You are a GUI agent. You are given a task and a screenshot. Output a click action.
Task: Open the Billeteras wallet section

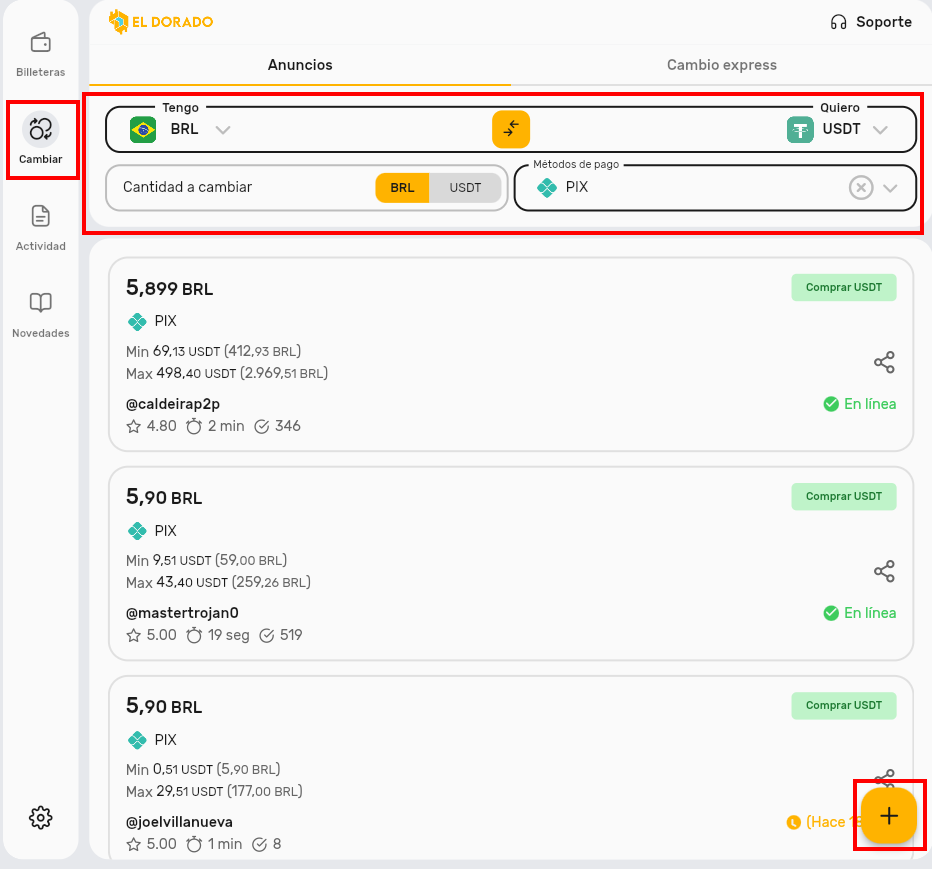[40, 55]
